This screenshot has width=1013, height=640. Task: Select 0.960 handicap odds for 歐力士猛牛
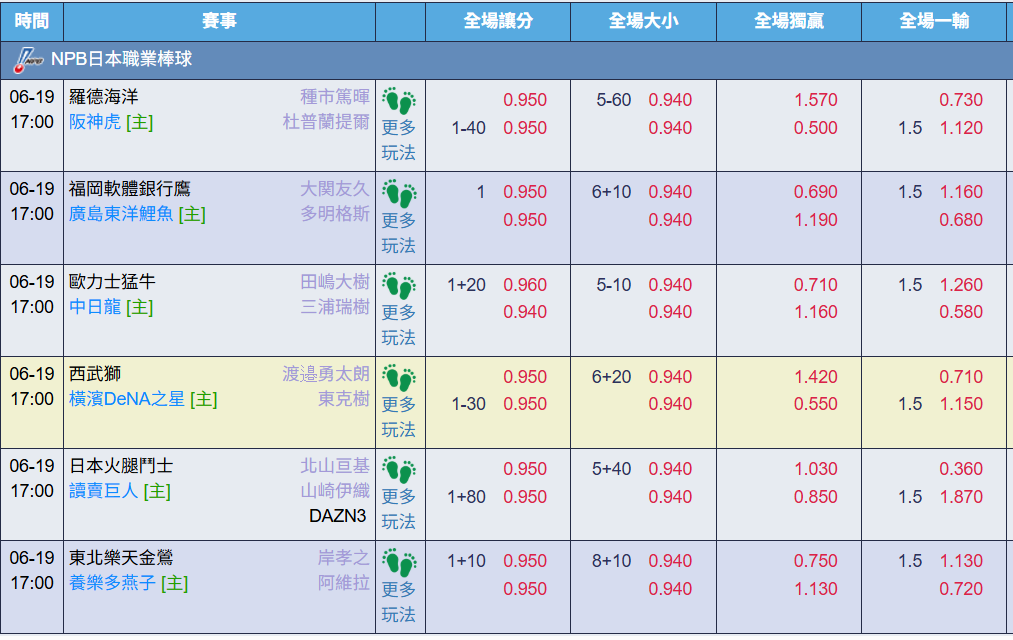525,284
